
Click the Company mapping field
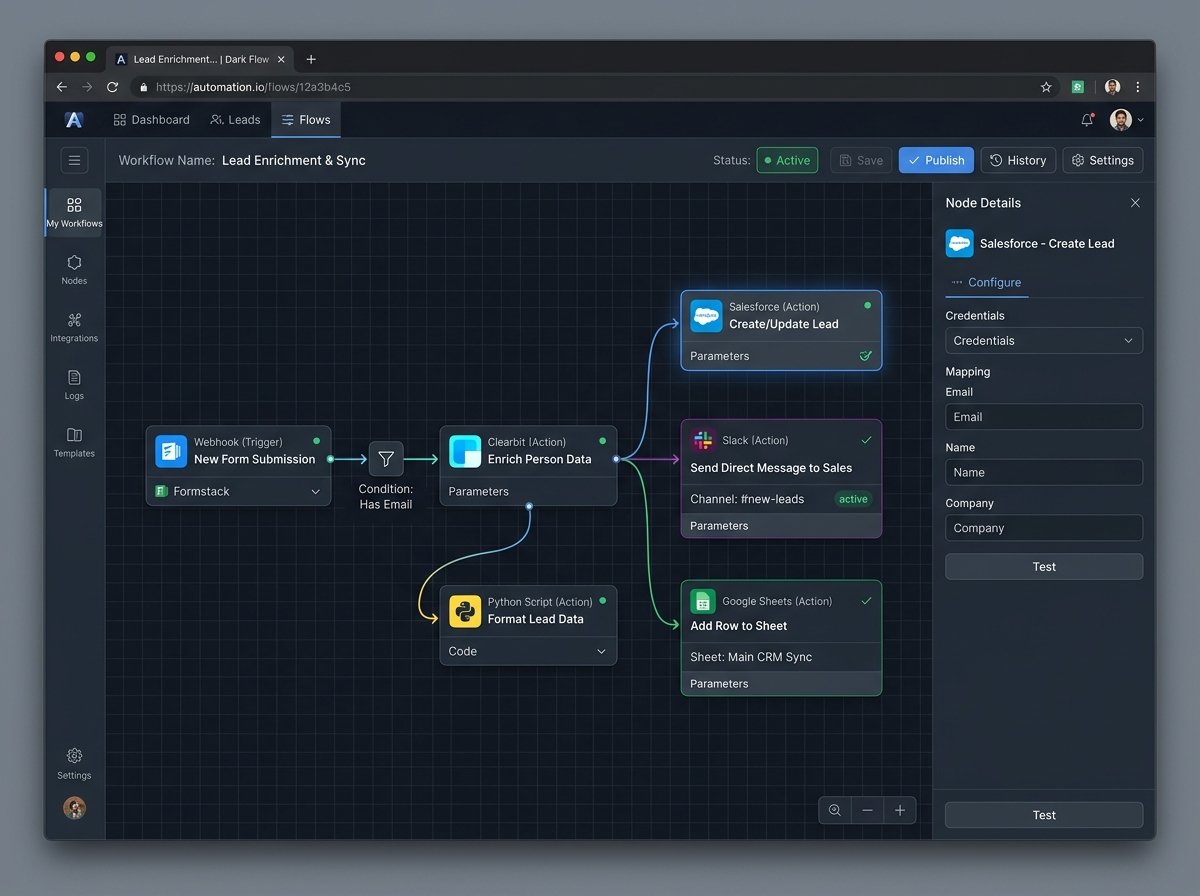1044,528
